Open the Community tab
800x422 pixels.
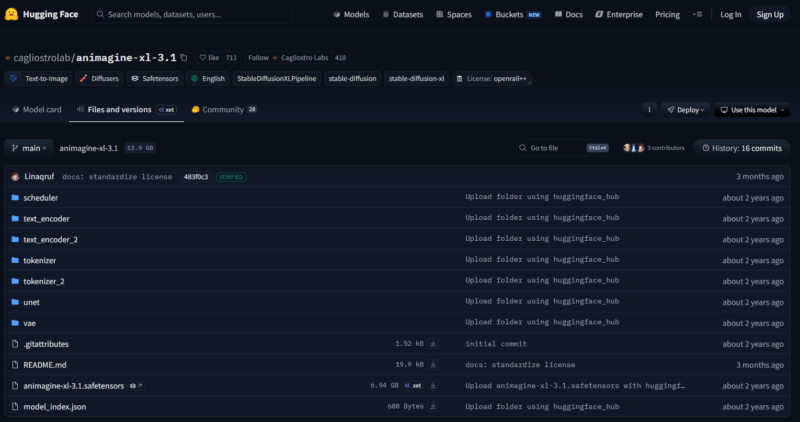point(222,110)
